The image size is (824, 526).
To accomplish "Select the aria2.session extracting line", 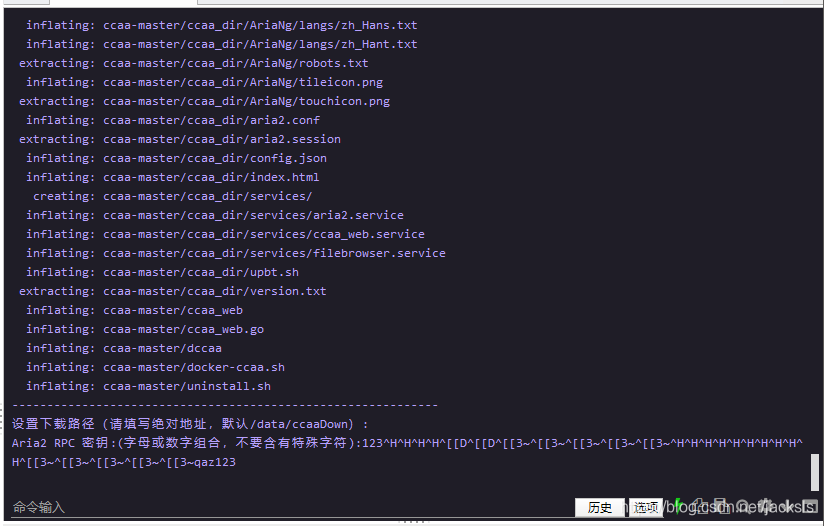I will tap(180, 139).
